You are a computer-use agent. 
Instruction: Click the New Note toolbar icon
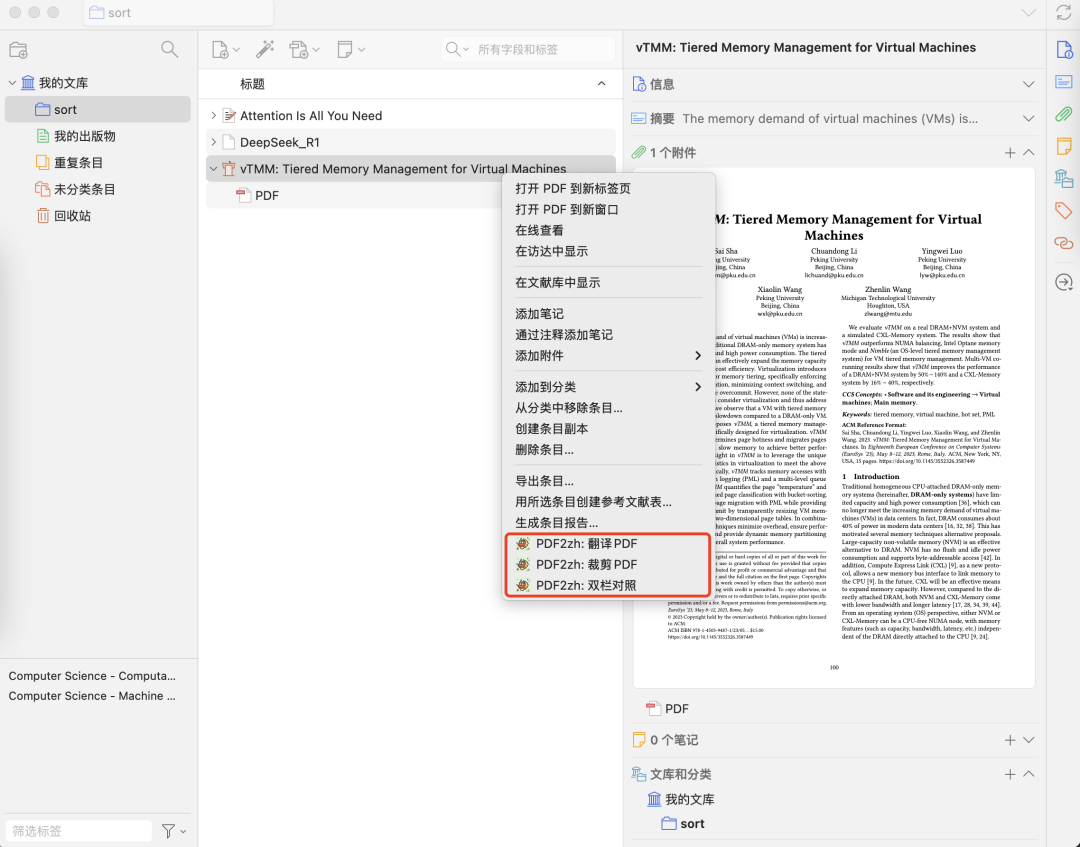(x=347, y=48)
